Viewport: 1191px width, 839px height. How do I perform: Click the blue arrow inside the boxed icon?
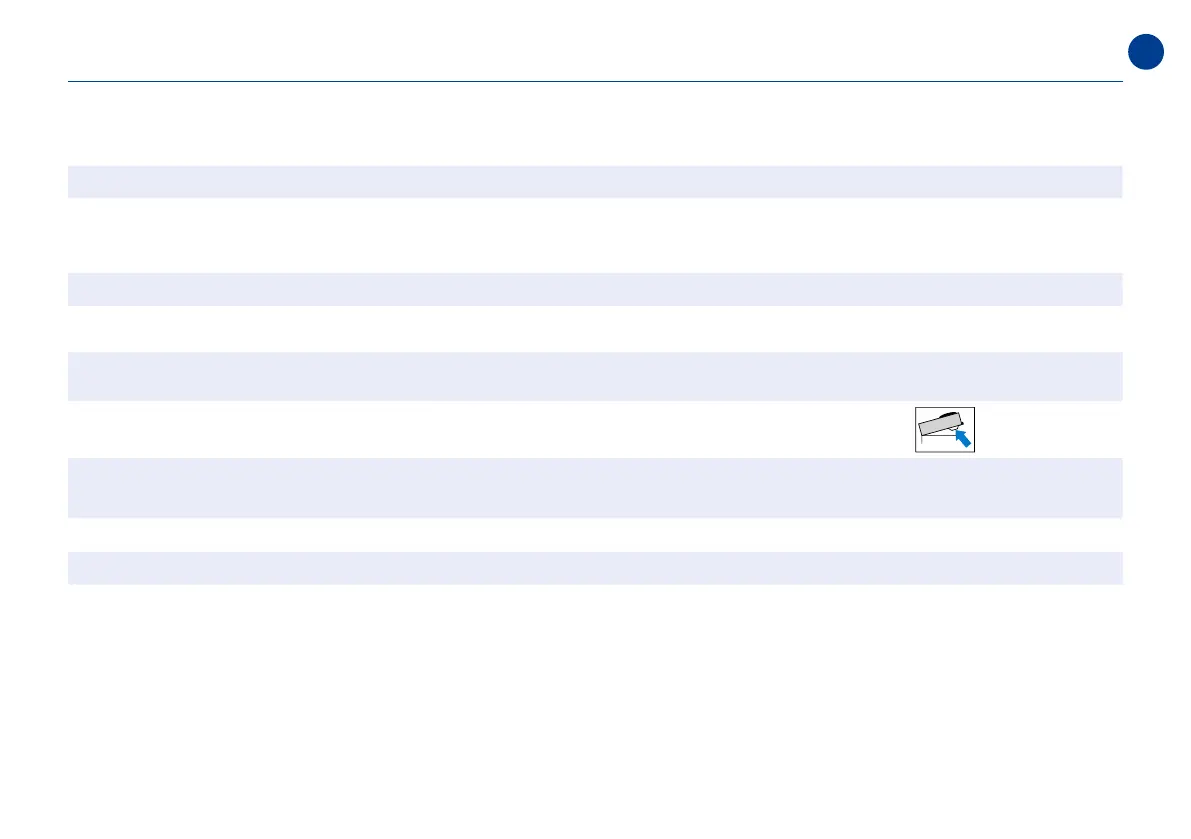point(962,438)
